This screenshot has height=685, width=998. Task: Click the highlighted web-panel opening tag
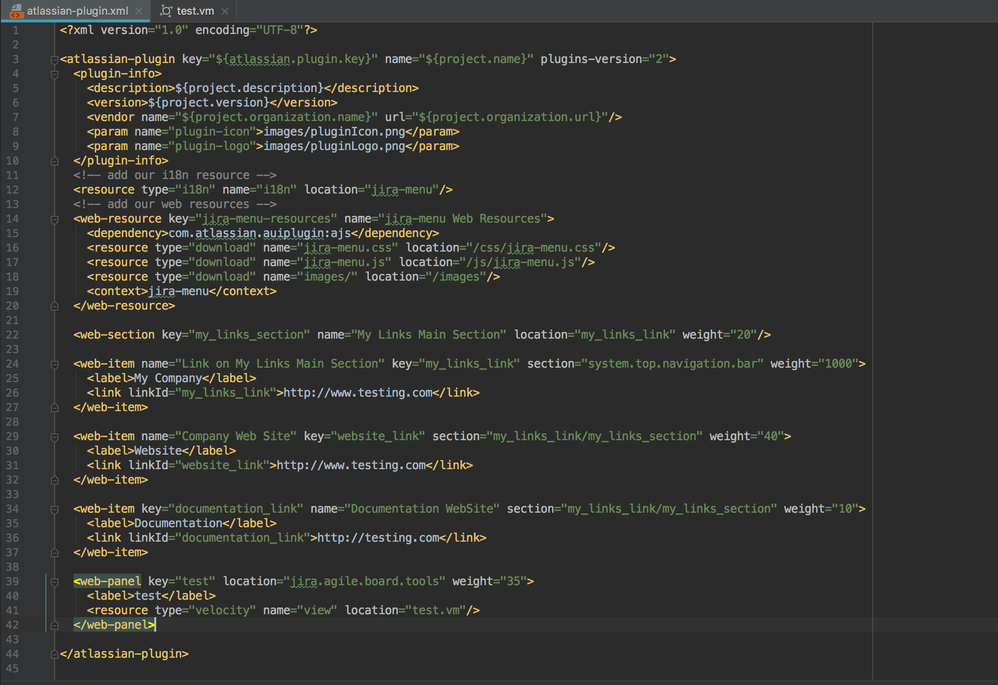coord(107,582)
